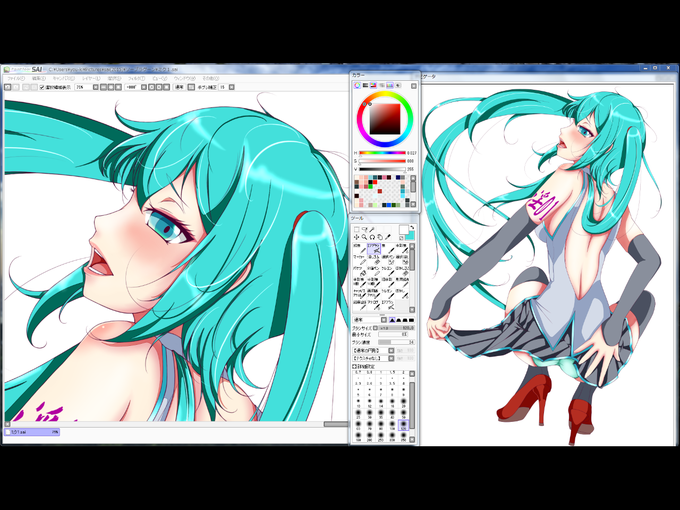680x510 pixels.
Task: Click the ミク1.sai document tab
Action: point(32,432)
